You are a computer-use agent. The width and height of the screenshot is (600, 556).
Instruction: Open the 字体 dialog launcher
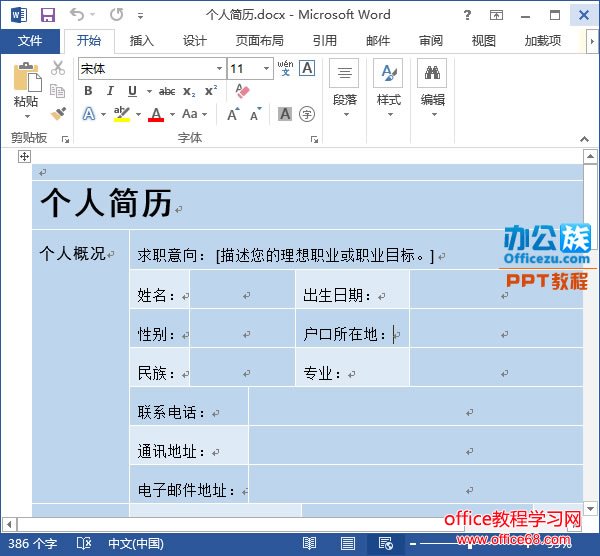click(315, 140)
